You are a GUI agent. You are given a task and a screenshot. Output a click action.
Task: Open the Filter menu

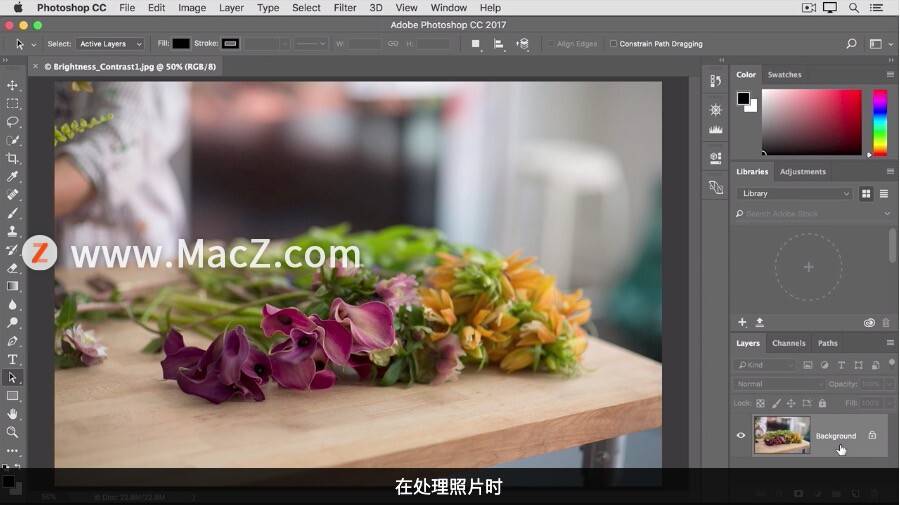click(x=345, y=8)
